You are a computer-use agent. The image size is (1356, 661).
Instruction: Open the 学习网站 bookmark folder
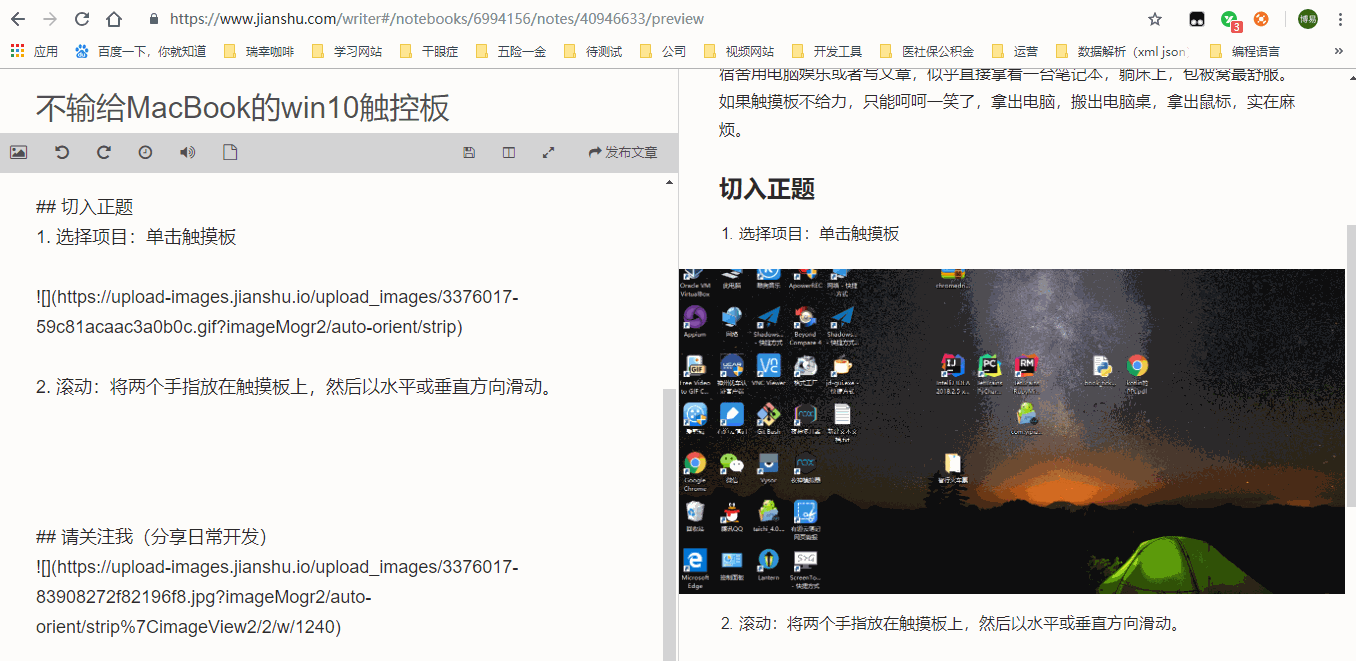coord(347,51)
